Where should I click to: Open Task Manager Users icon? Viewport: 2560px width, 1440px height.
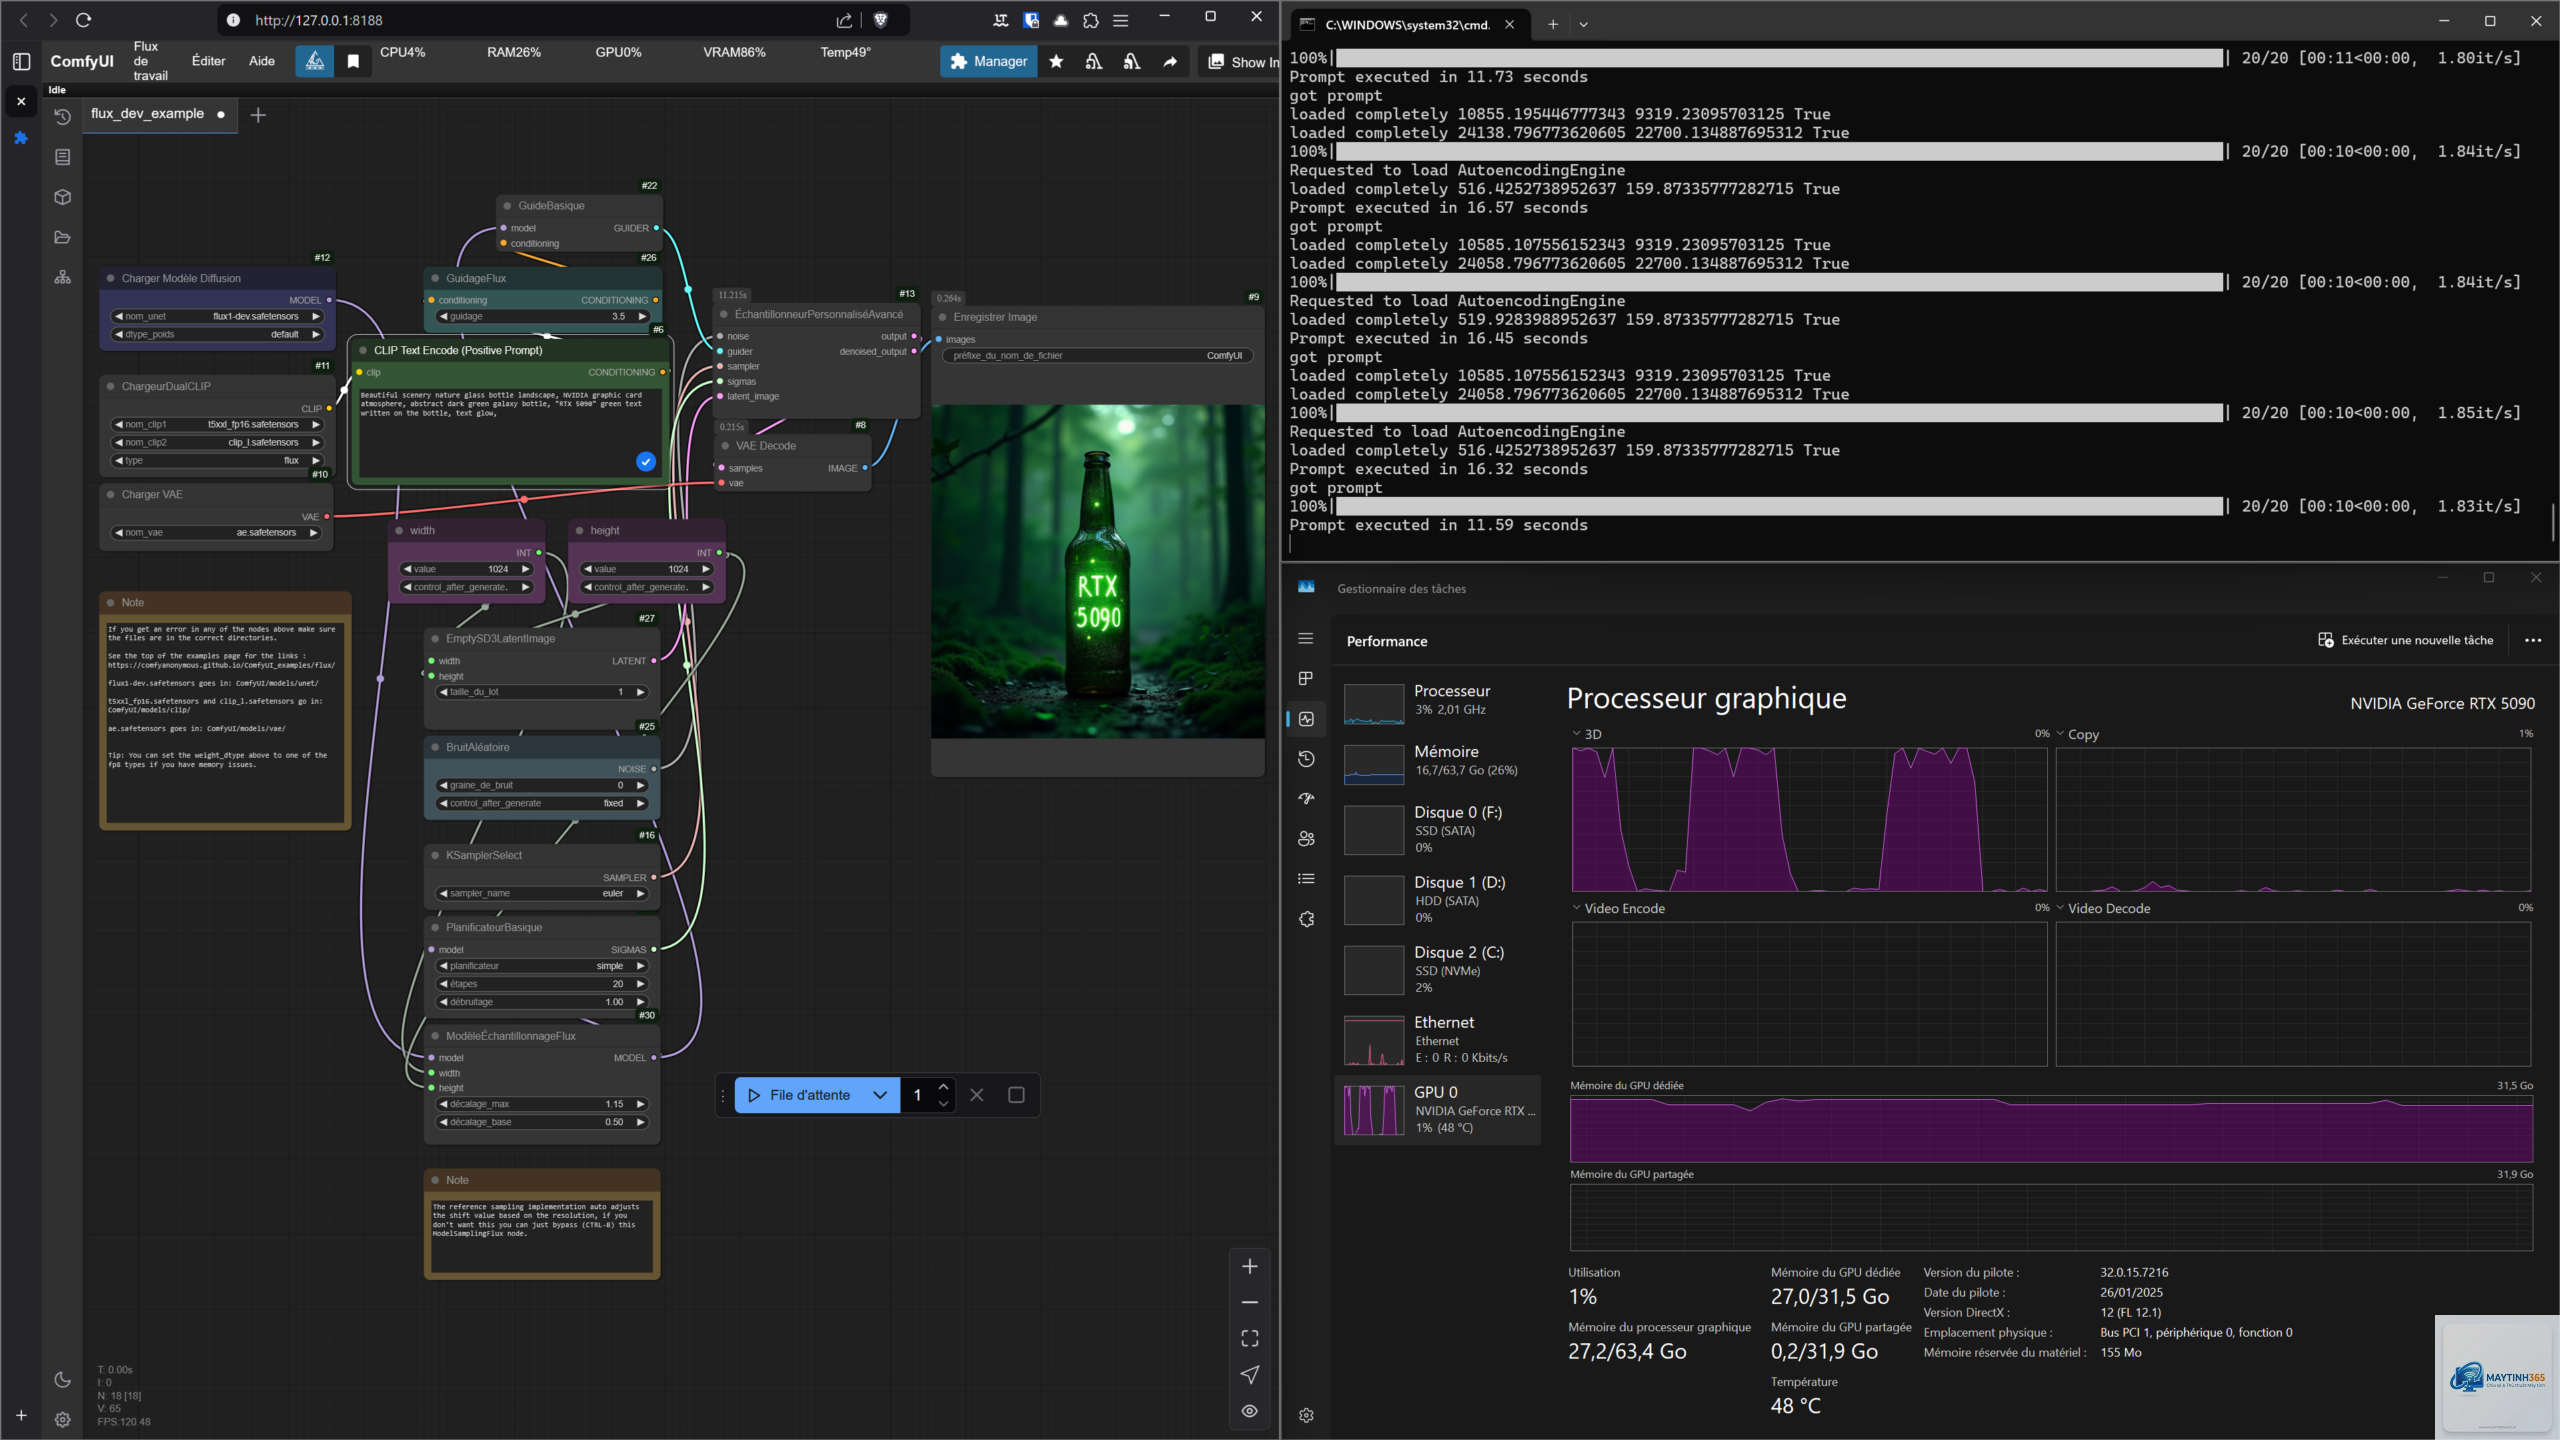(1306, 839)
